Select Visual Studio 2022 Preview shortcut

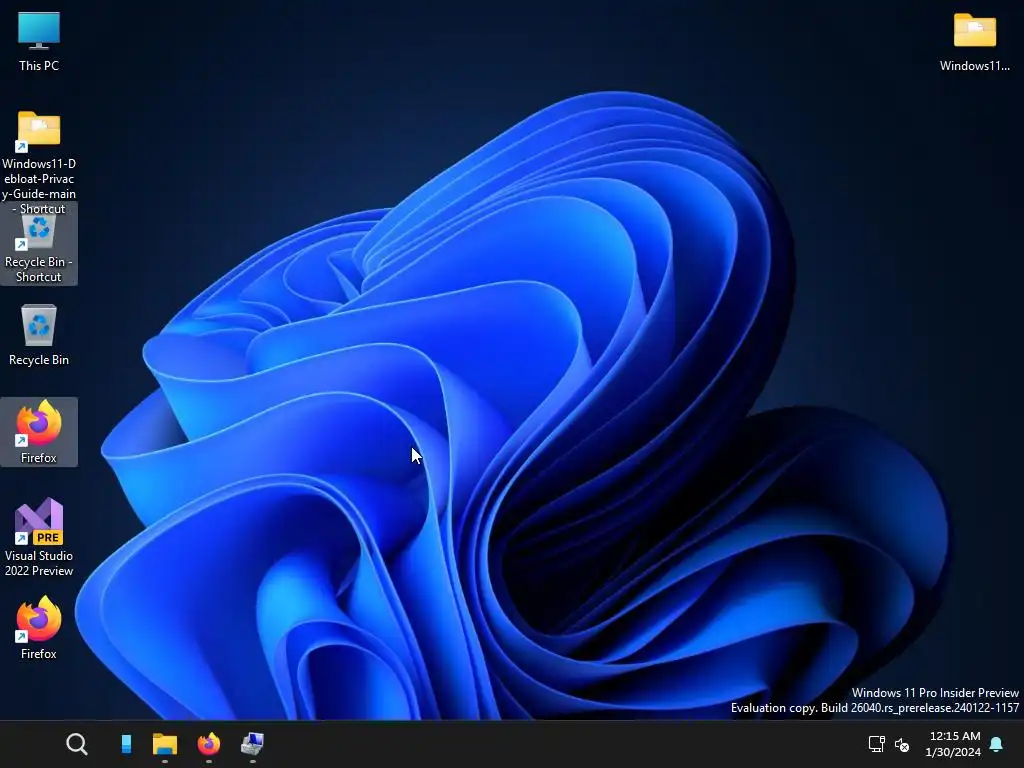(x=39, y=537)
